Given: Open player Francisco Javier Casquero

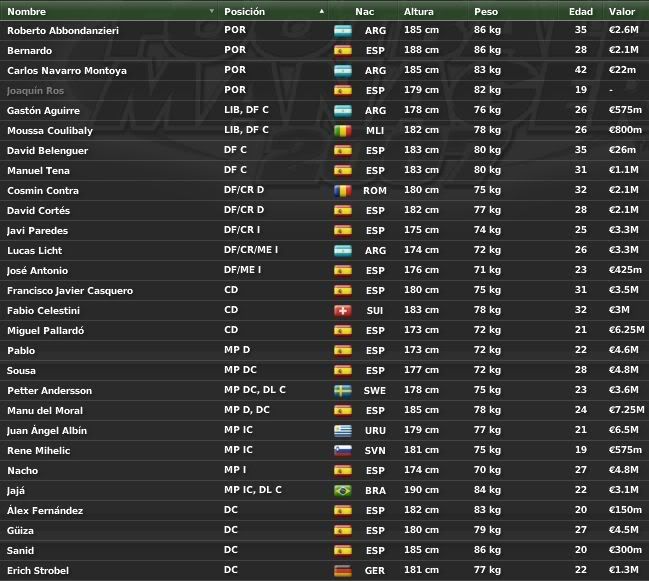Looking at the screenshot, I should pyautogui.click(x=70, y=290).
